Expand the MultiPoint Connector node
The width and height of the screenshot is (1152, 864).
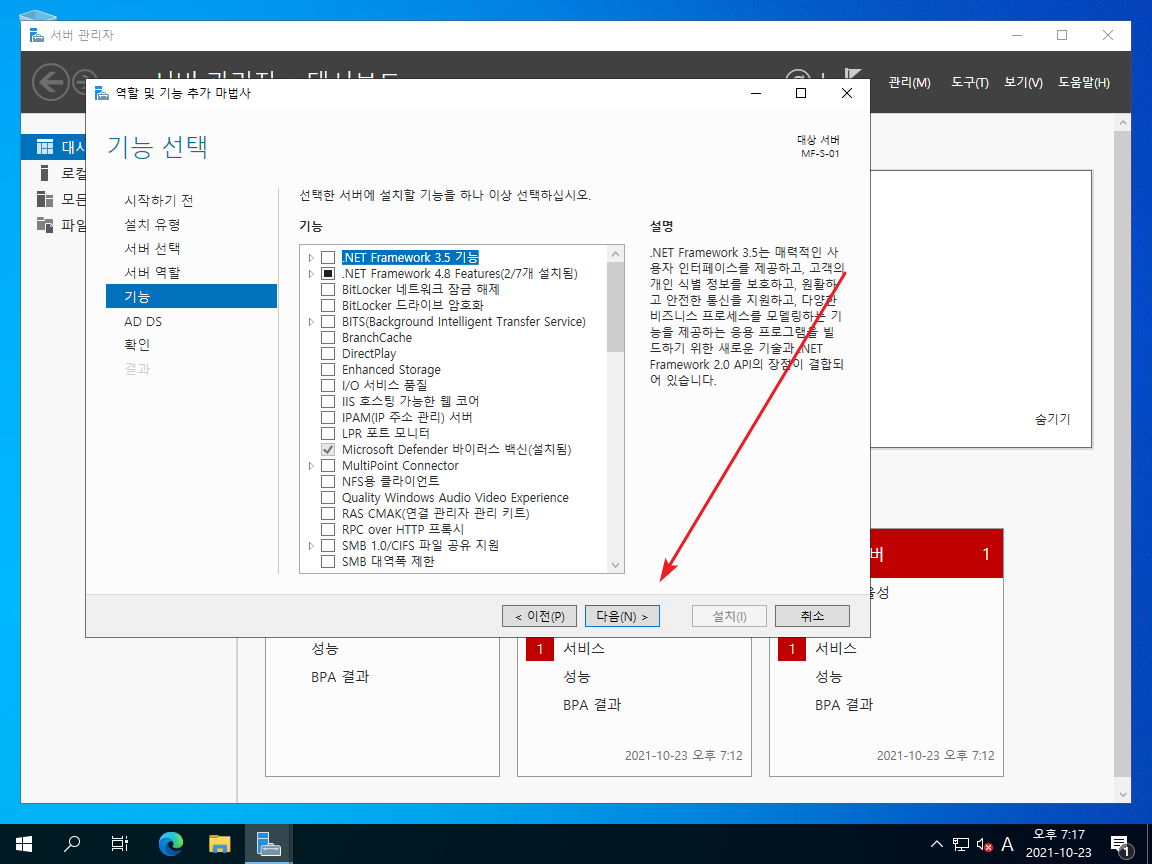tap(311, 466)
